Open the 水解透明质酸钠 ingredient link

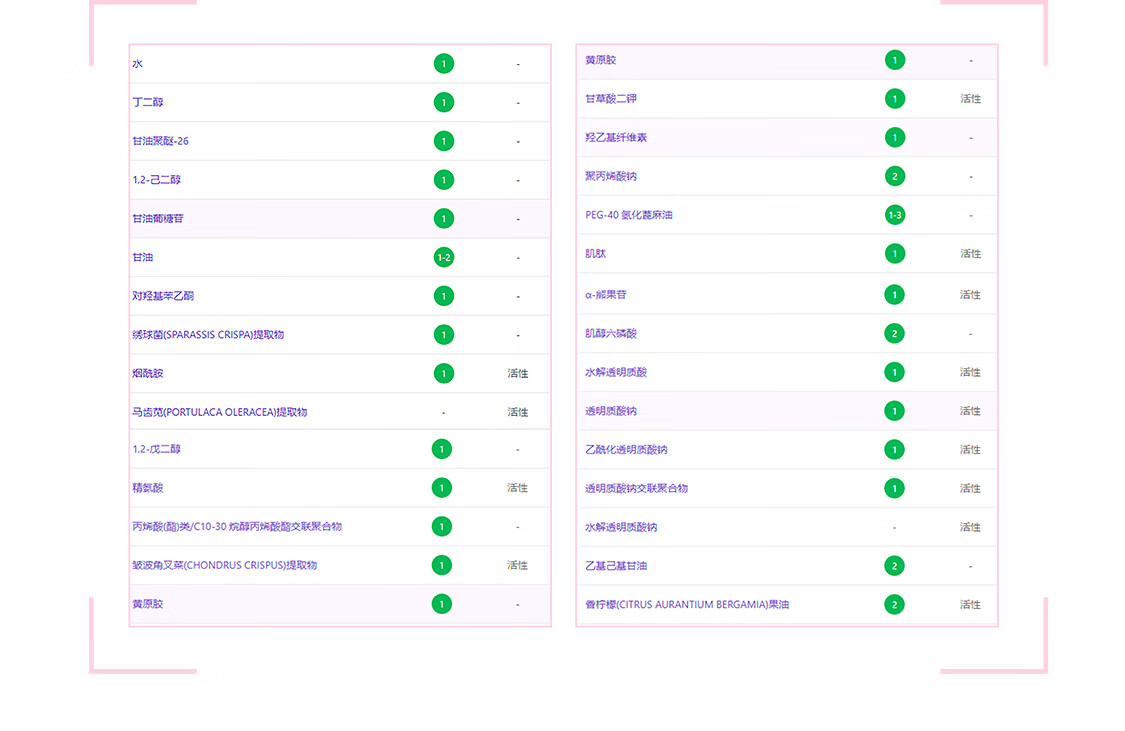click(621, 527)
